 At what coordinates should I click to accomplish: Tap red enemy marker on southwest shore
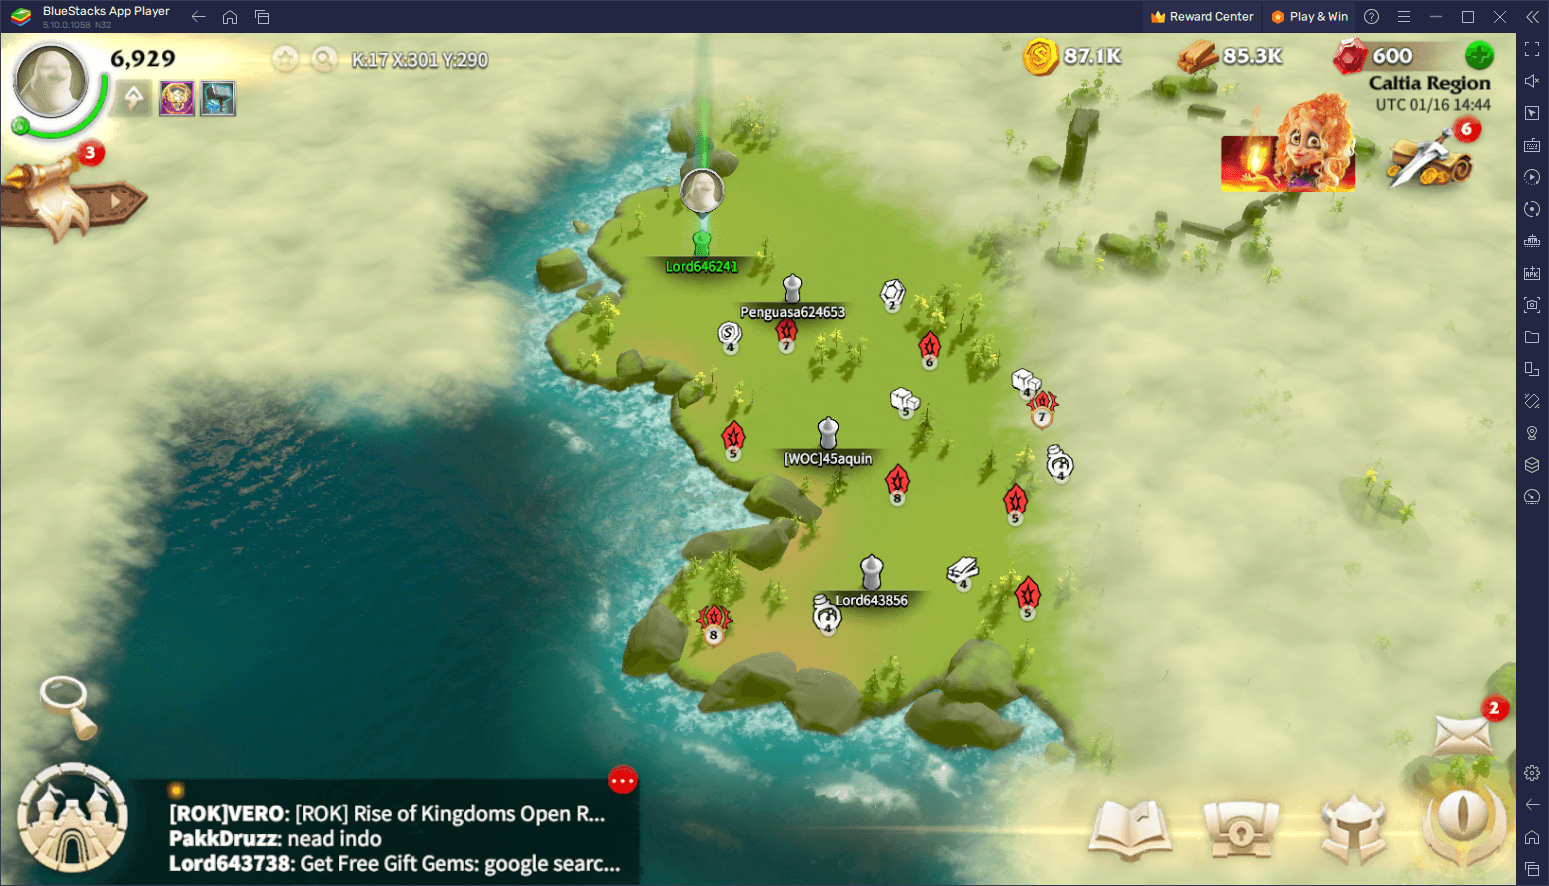714,622
